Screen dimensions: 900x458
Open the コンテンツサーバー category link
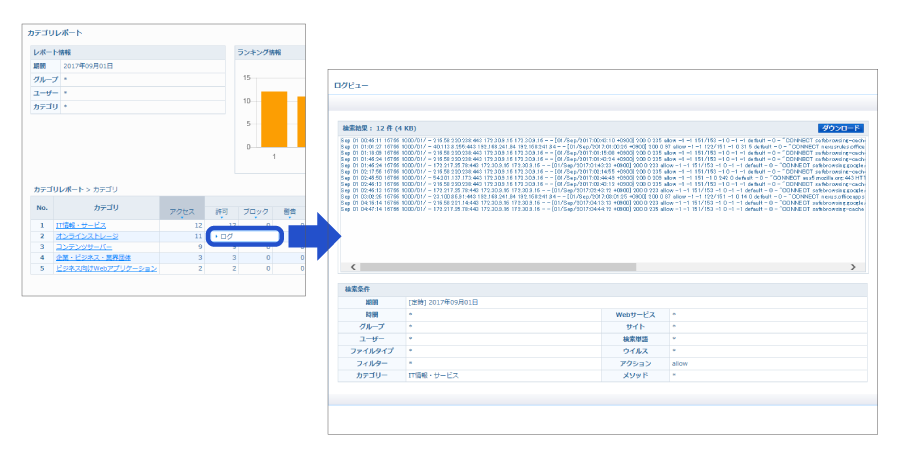point(84,246)
